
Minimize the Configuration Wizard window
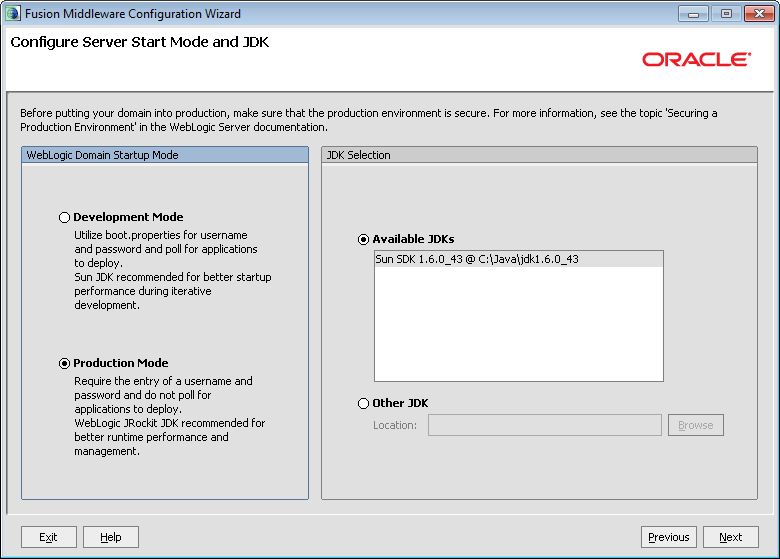click(x=693, y=14)
